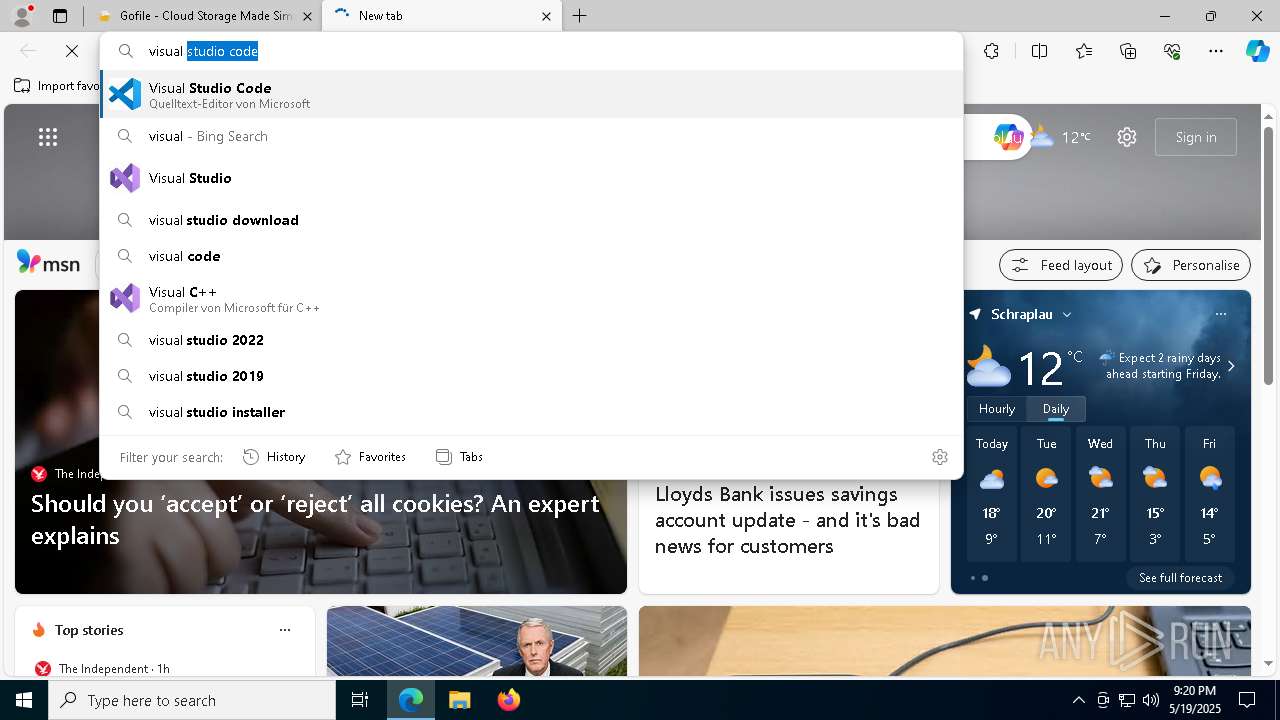Choose 'visual studio installer' suggestion
Image resolution: width=1280 pixels, height=720 pixels.
[532, 412]
